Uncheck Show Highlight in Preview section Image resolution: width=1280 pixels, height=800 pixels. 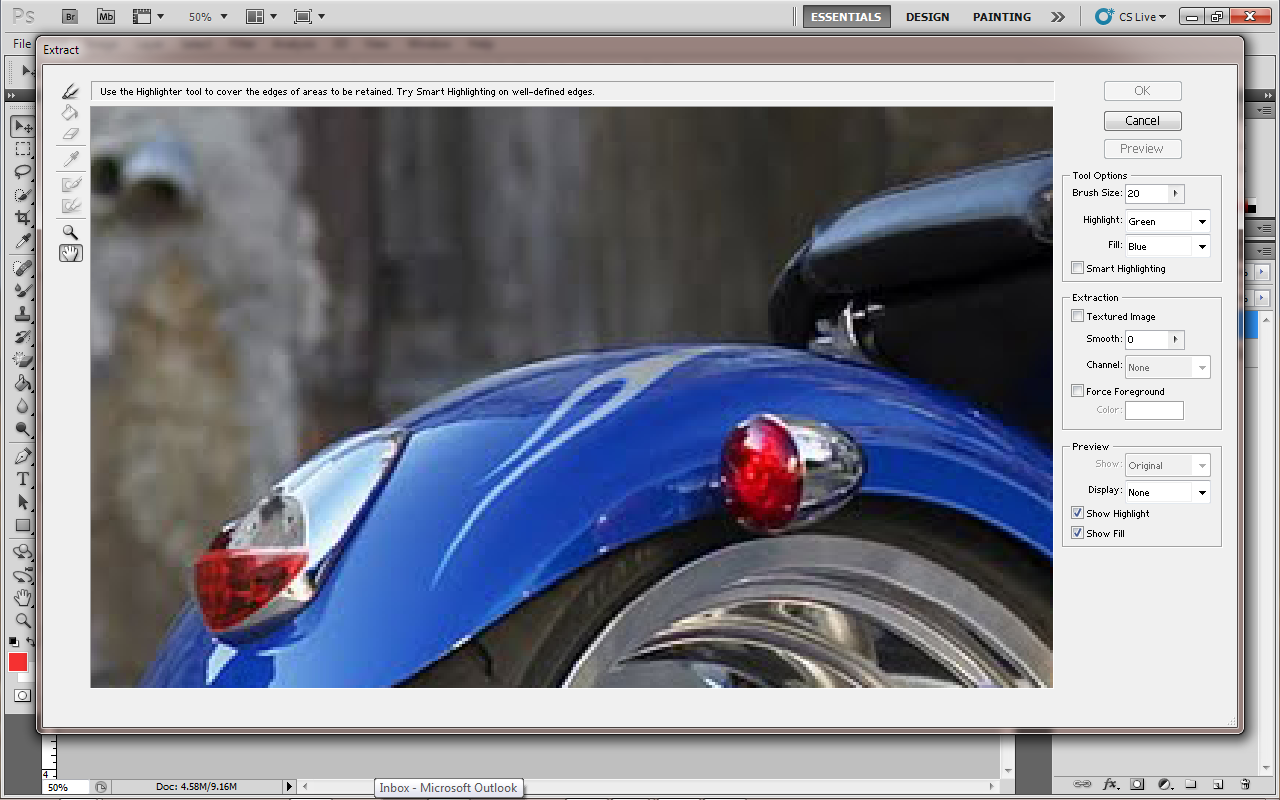(x=1077, y=513)
